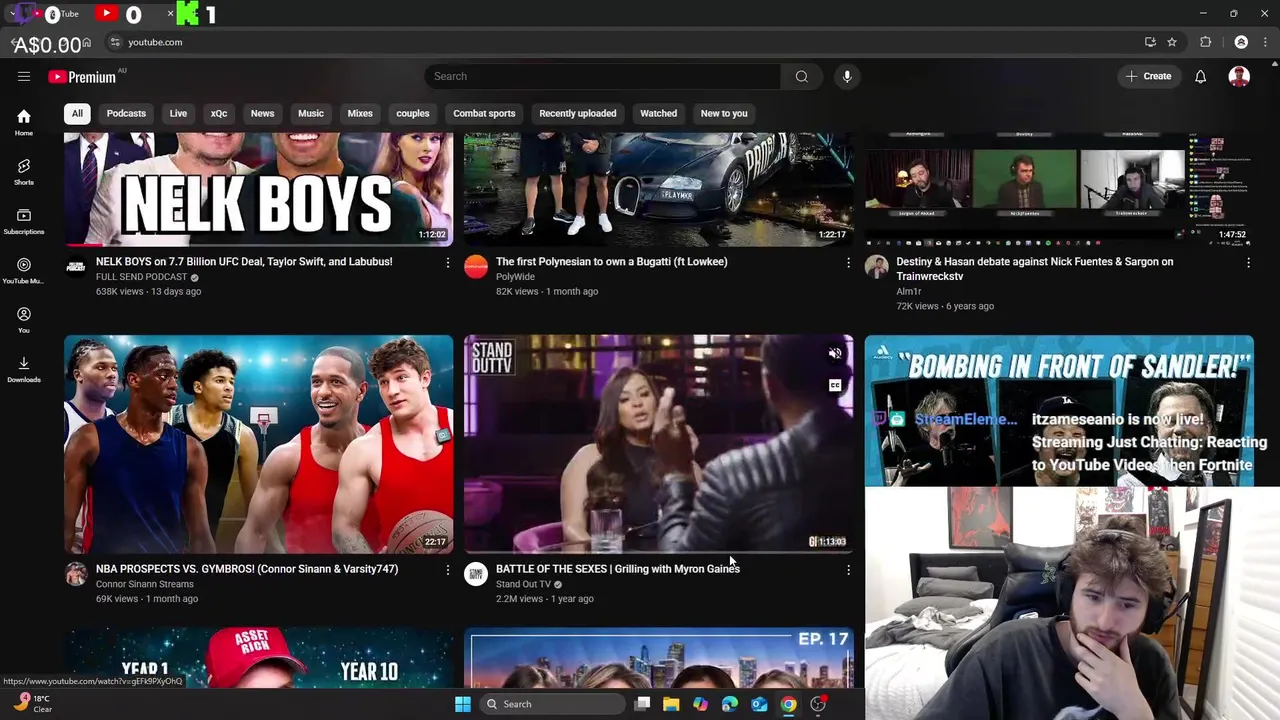This screenshot has height=720, width=1280.
Task: Select the New to you filter chip
Action: pyautogui.click(x=724, y=113)
